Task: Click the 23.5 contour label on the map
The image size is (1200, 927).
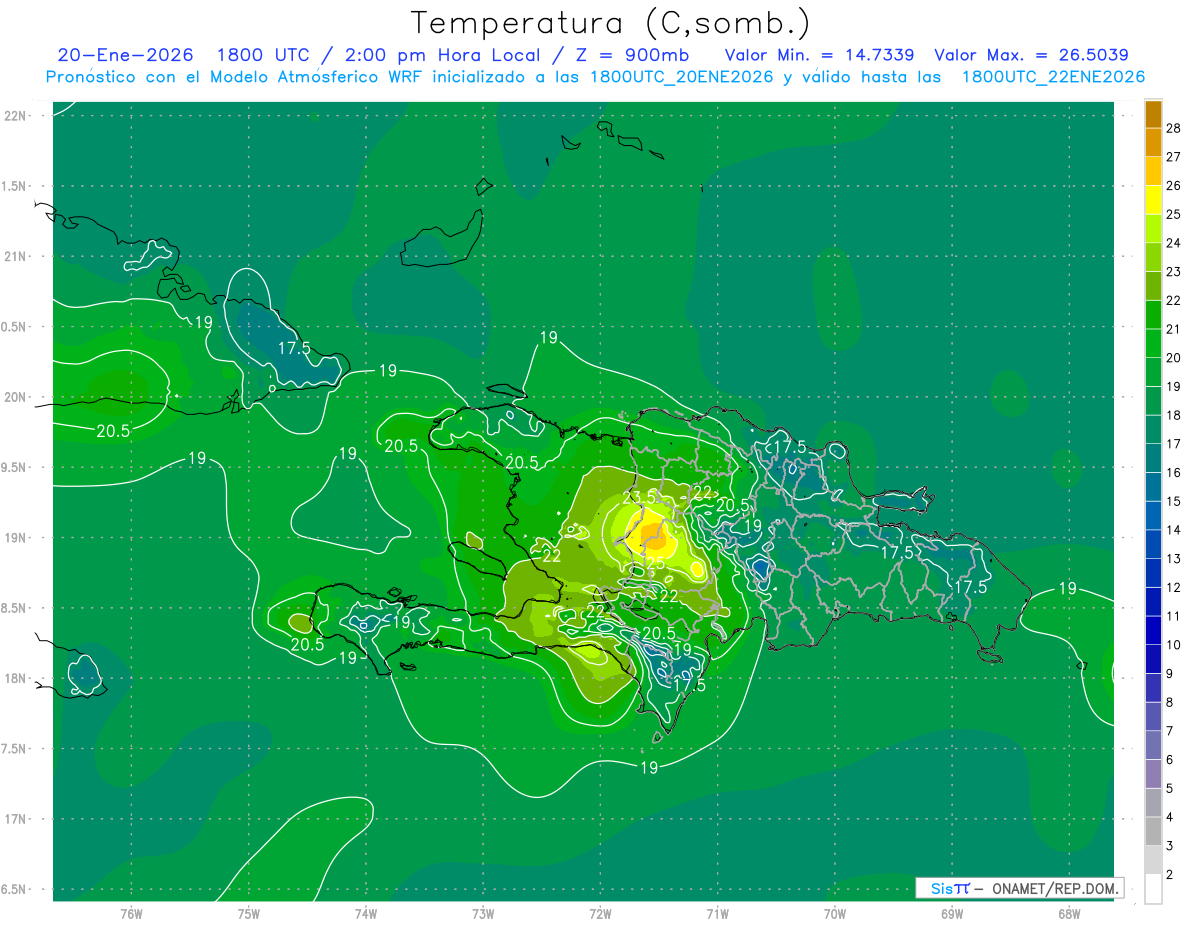Action: point(640,497)
